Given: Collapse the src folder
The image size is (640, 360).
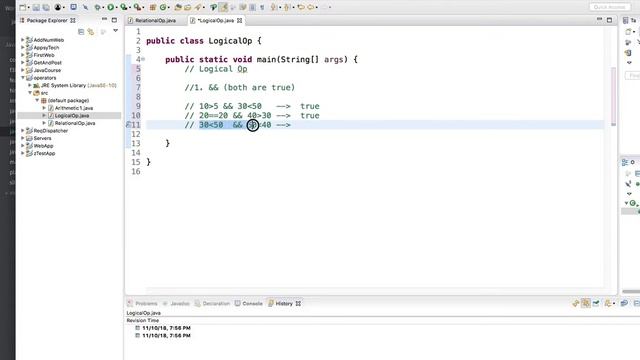Looking at the screenshot, I should pyautogui.click(x=30, y=93).
